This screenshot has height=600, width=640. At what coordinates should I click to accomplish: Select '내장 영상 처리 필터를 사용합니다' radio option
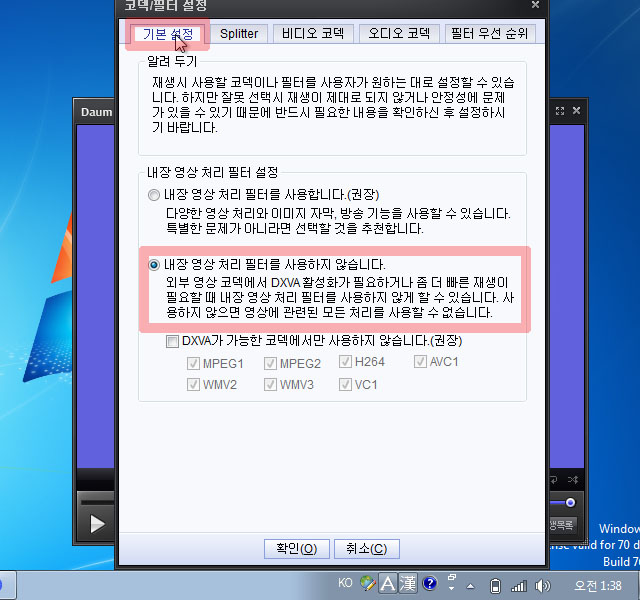tap(153, 194)
